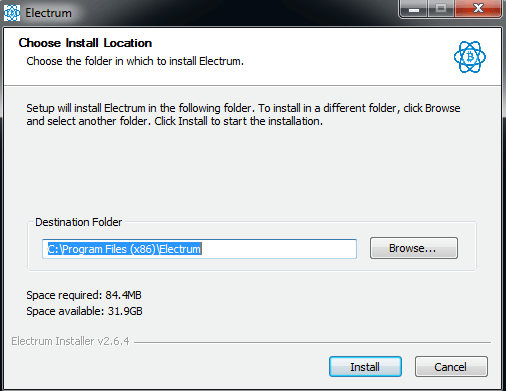Click the Electrum Installer v2.6.4 label
The height and width of the screenshot is (391, 506).
70,341
